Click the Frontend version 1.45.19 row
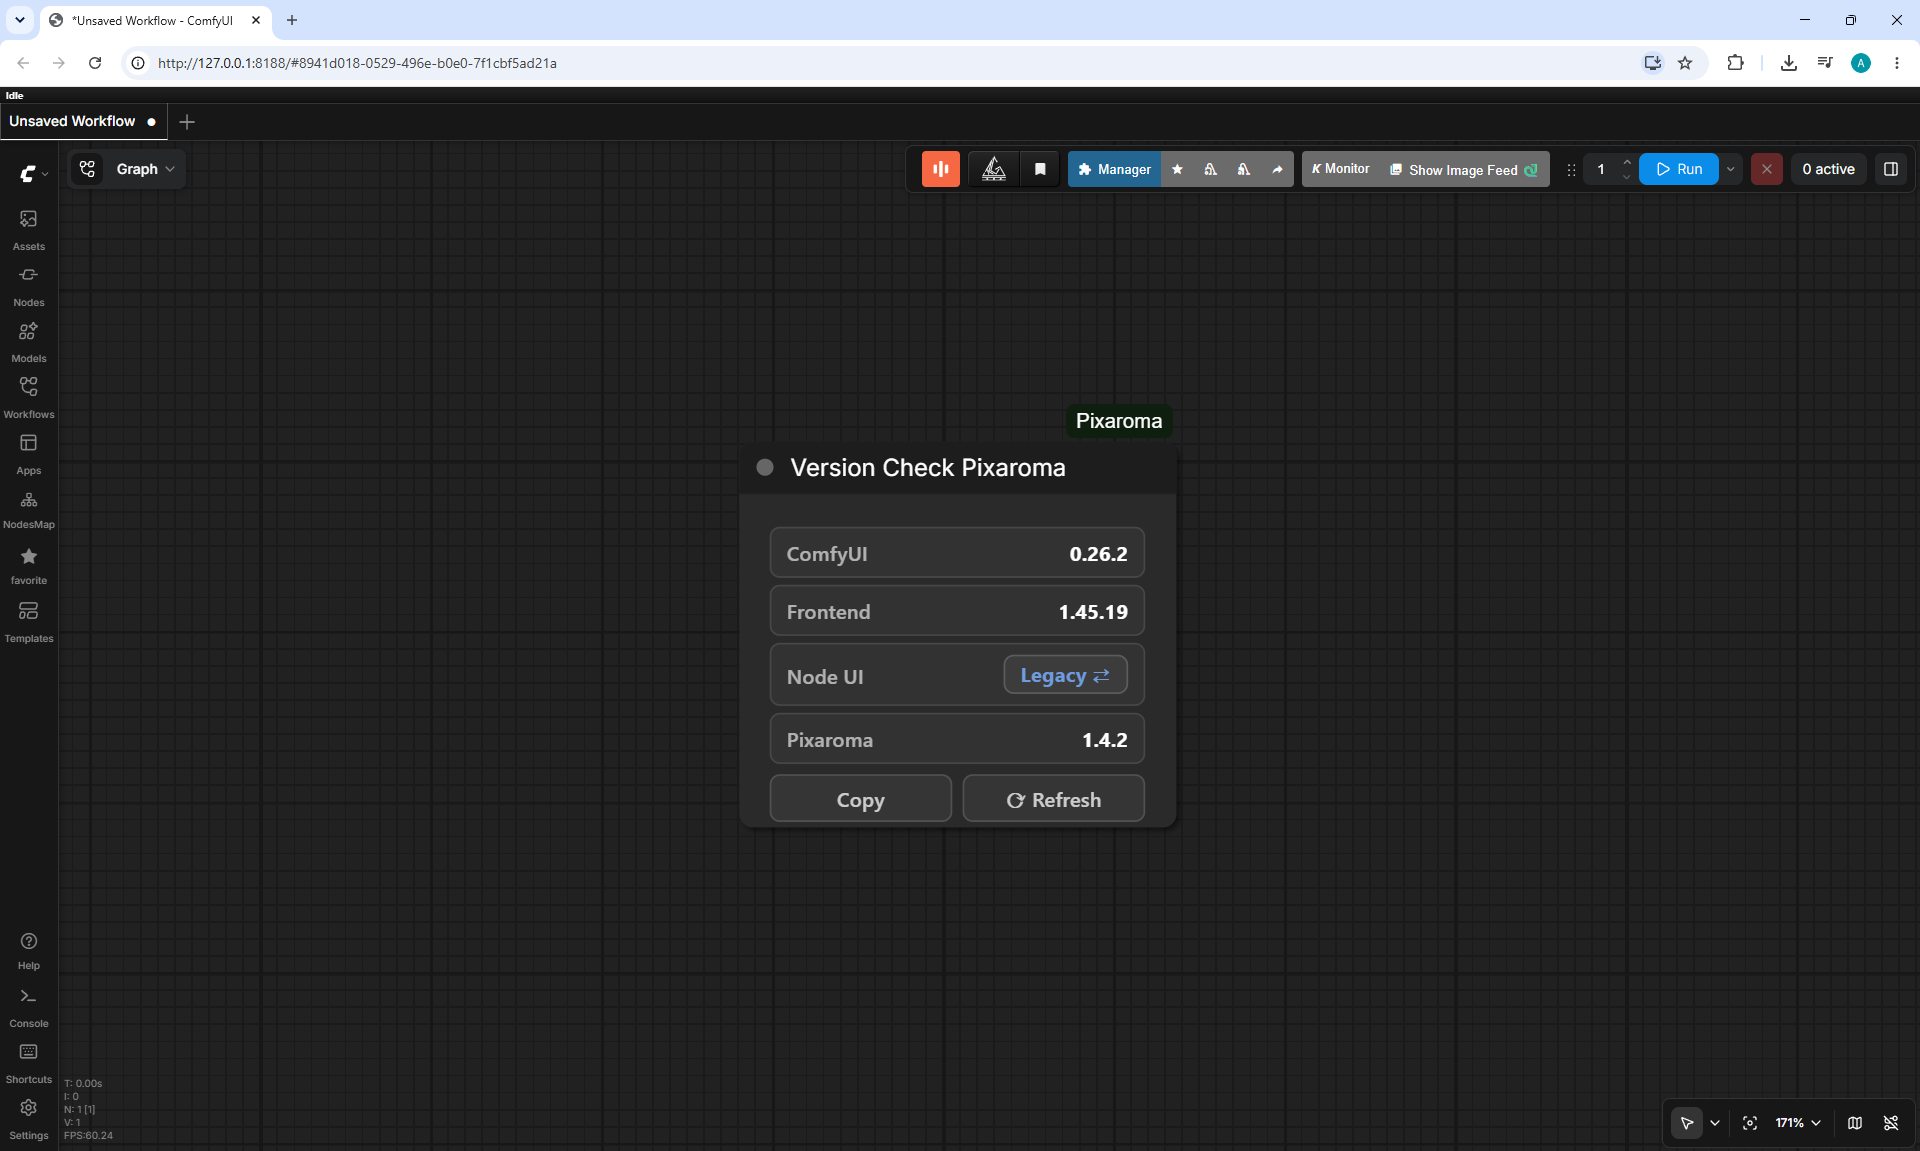This screenshot has height=1151, width=1920. (x=957, y=611)
